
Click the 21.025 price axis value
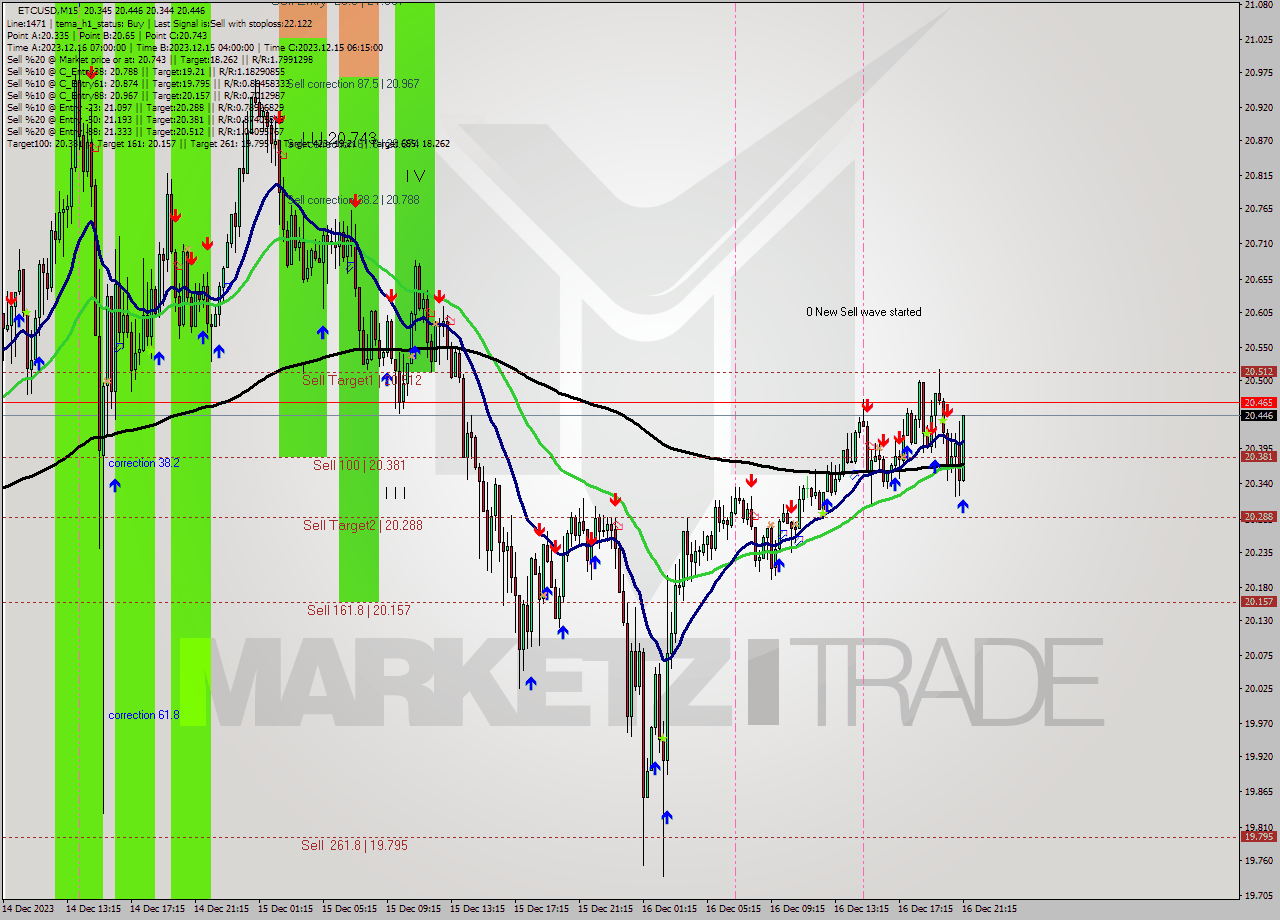tap(1258, 40)
